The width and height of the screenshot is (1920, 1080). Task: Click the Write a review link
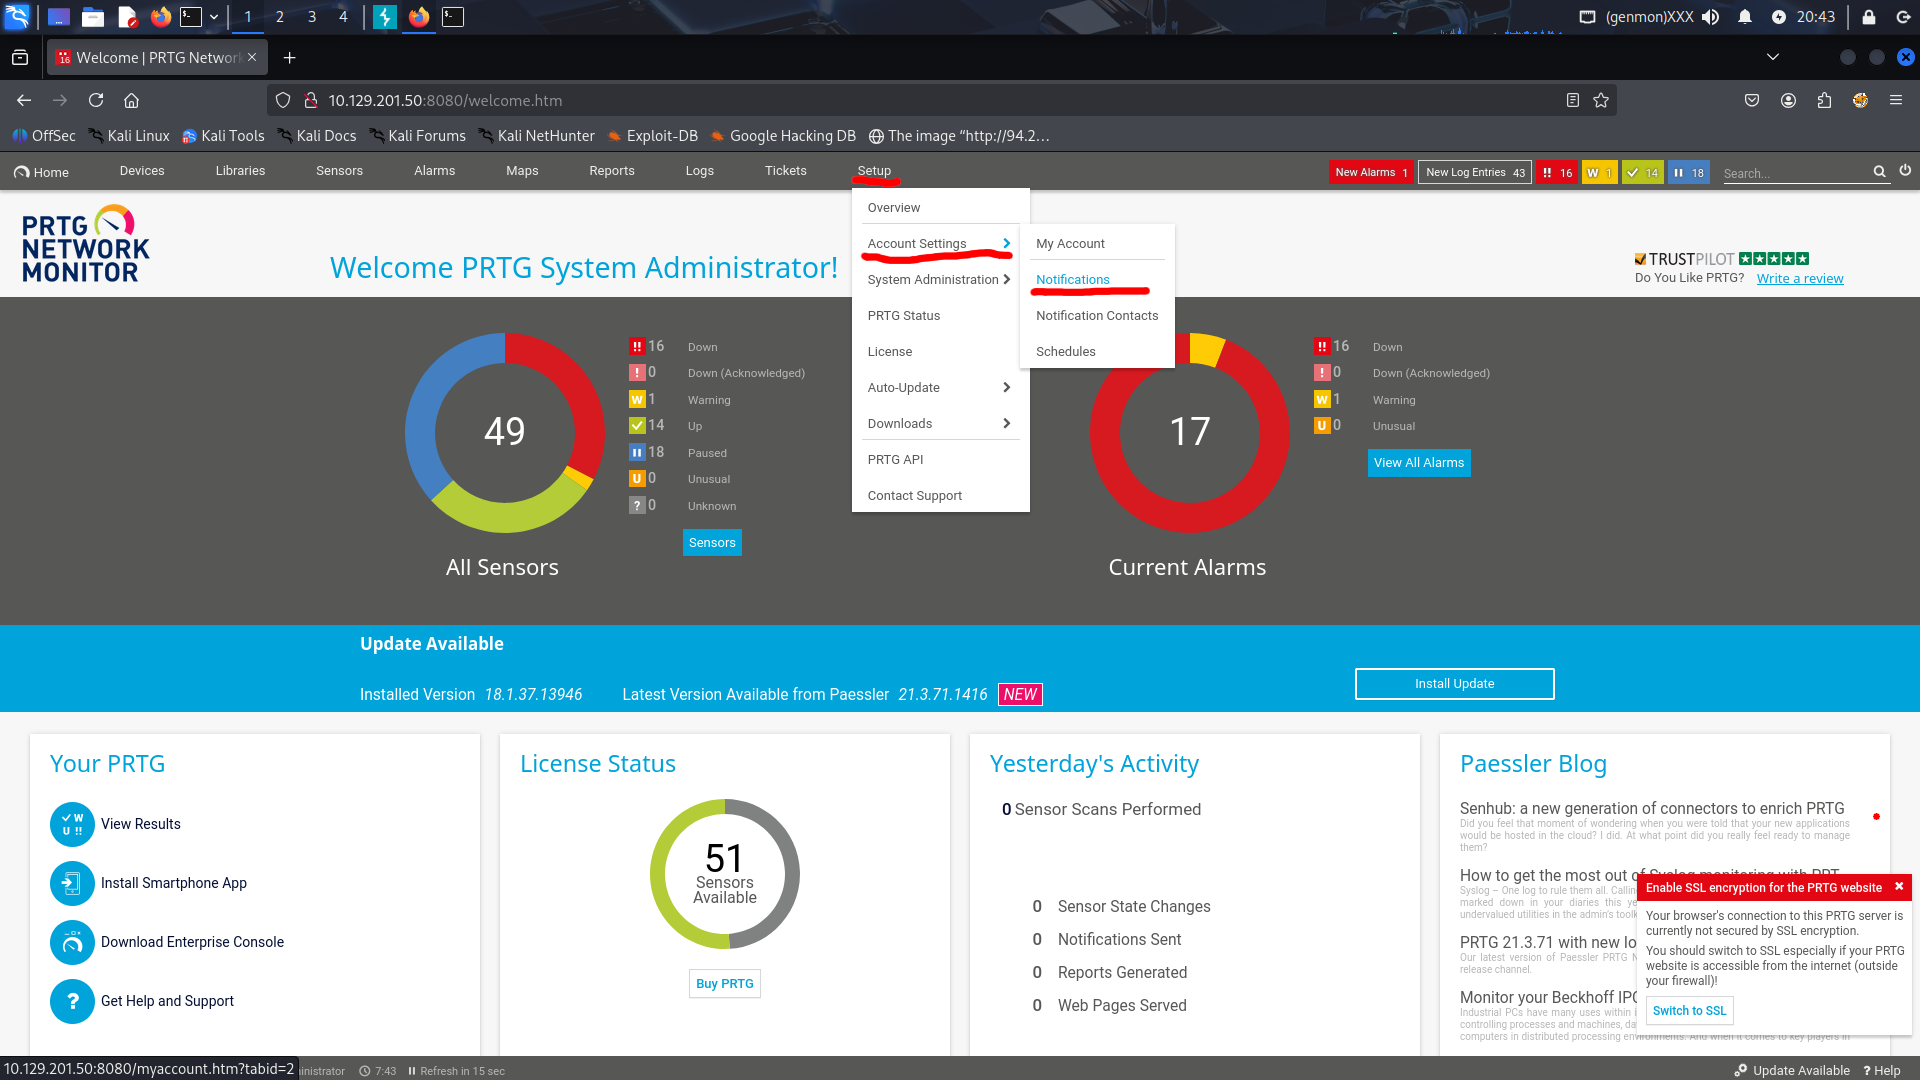pos(1799,279)
